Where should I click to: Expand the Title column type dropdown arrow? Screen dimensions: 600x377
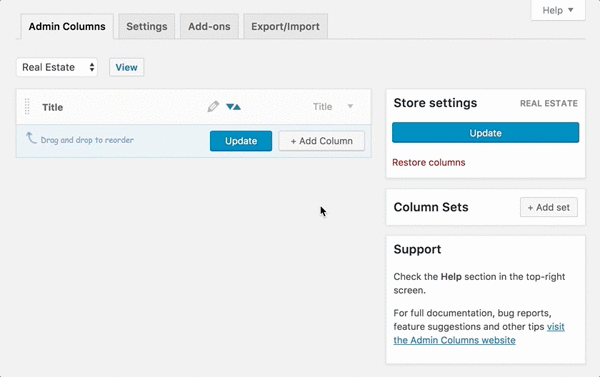350,106
